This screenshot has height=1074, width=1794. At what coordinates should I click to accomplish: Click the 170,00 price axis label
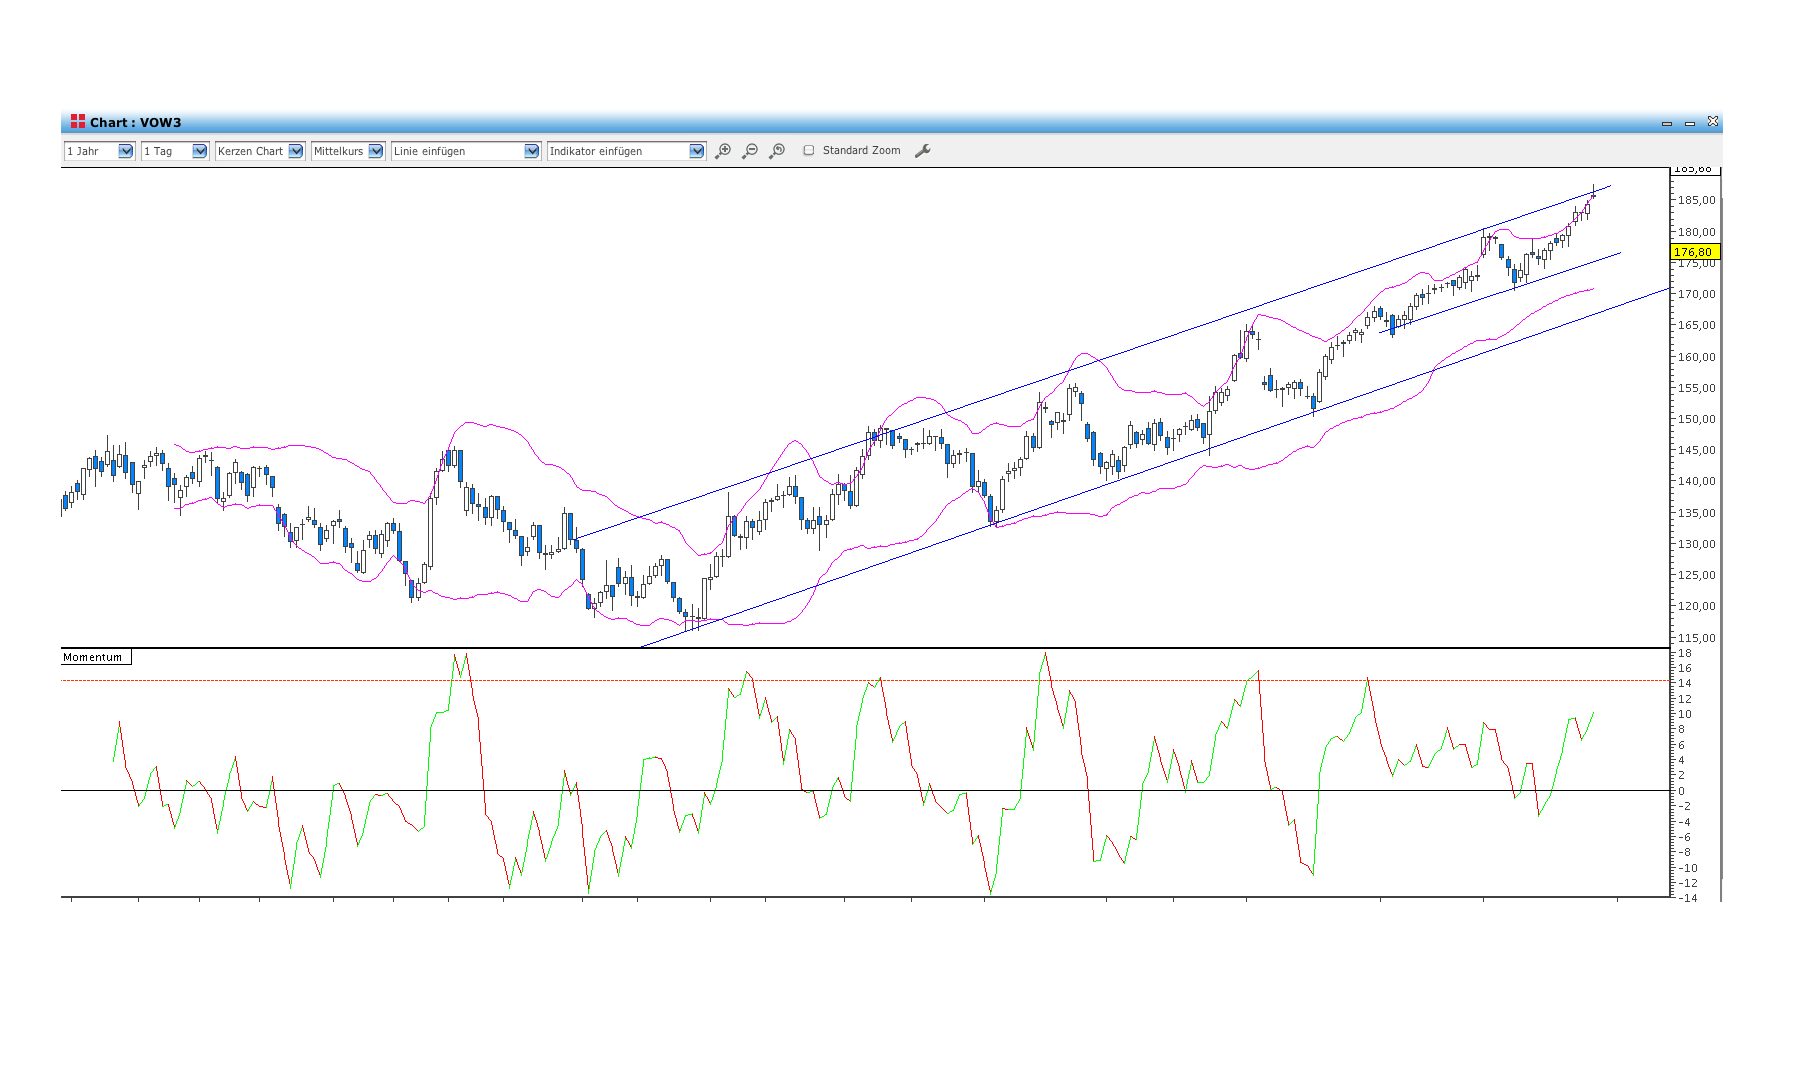[x=1696, y=294]
